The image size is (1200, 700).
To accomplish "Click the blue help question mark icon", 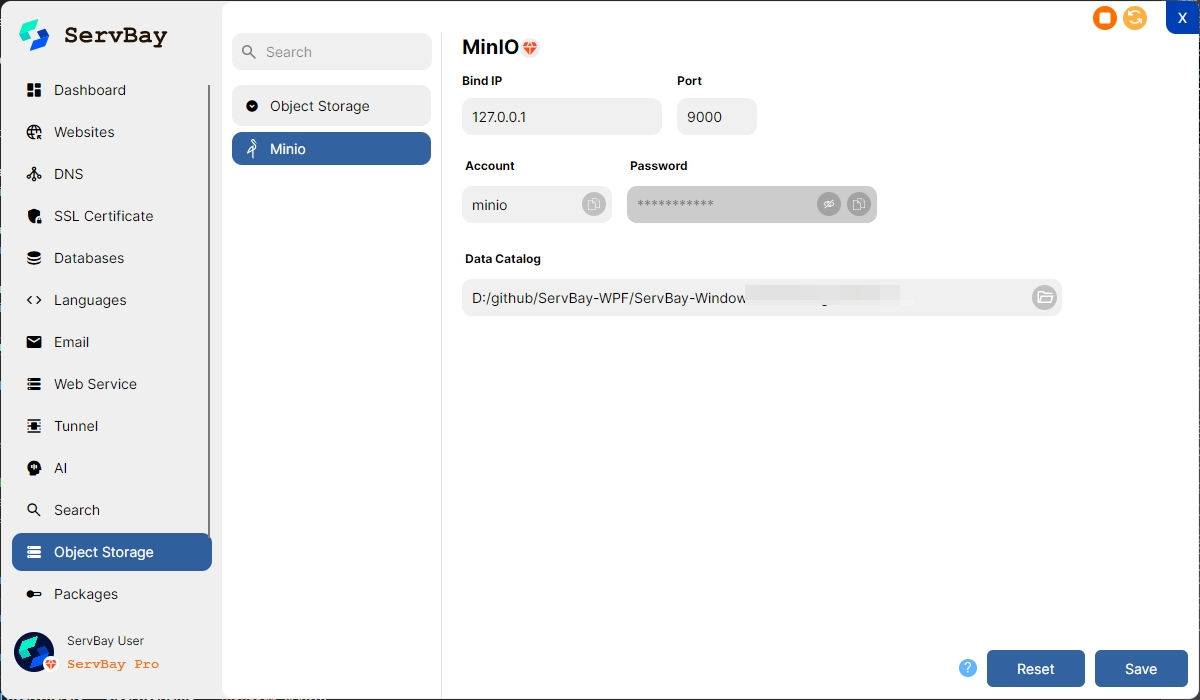I will pos(967,668).
